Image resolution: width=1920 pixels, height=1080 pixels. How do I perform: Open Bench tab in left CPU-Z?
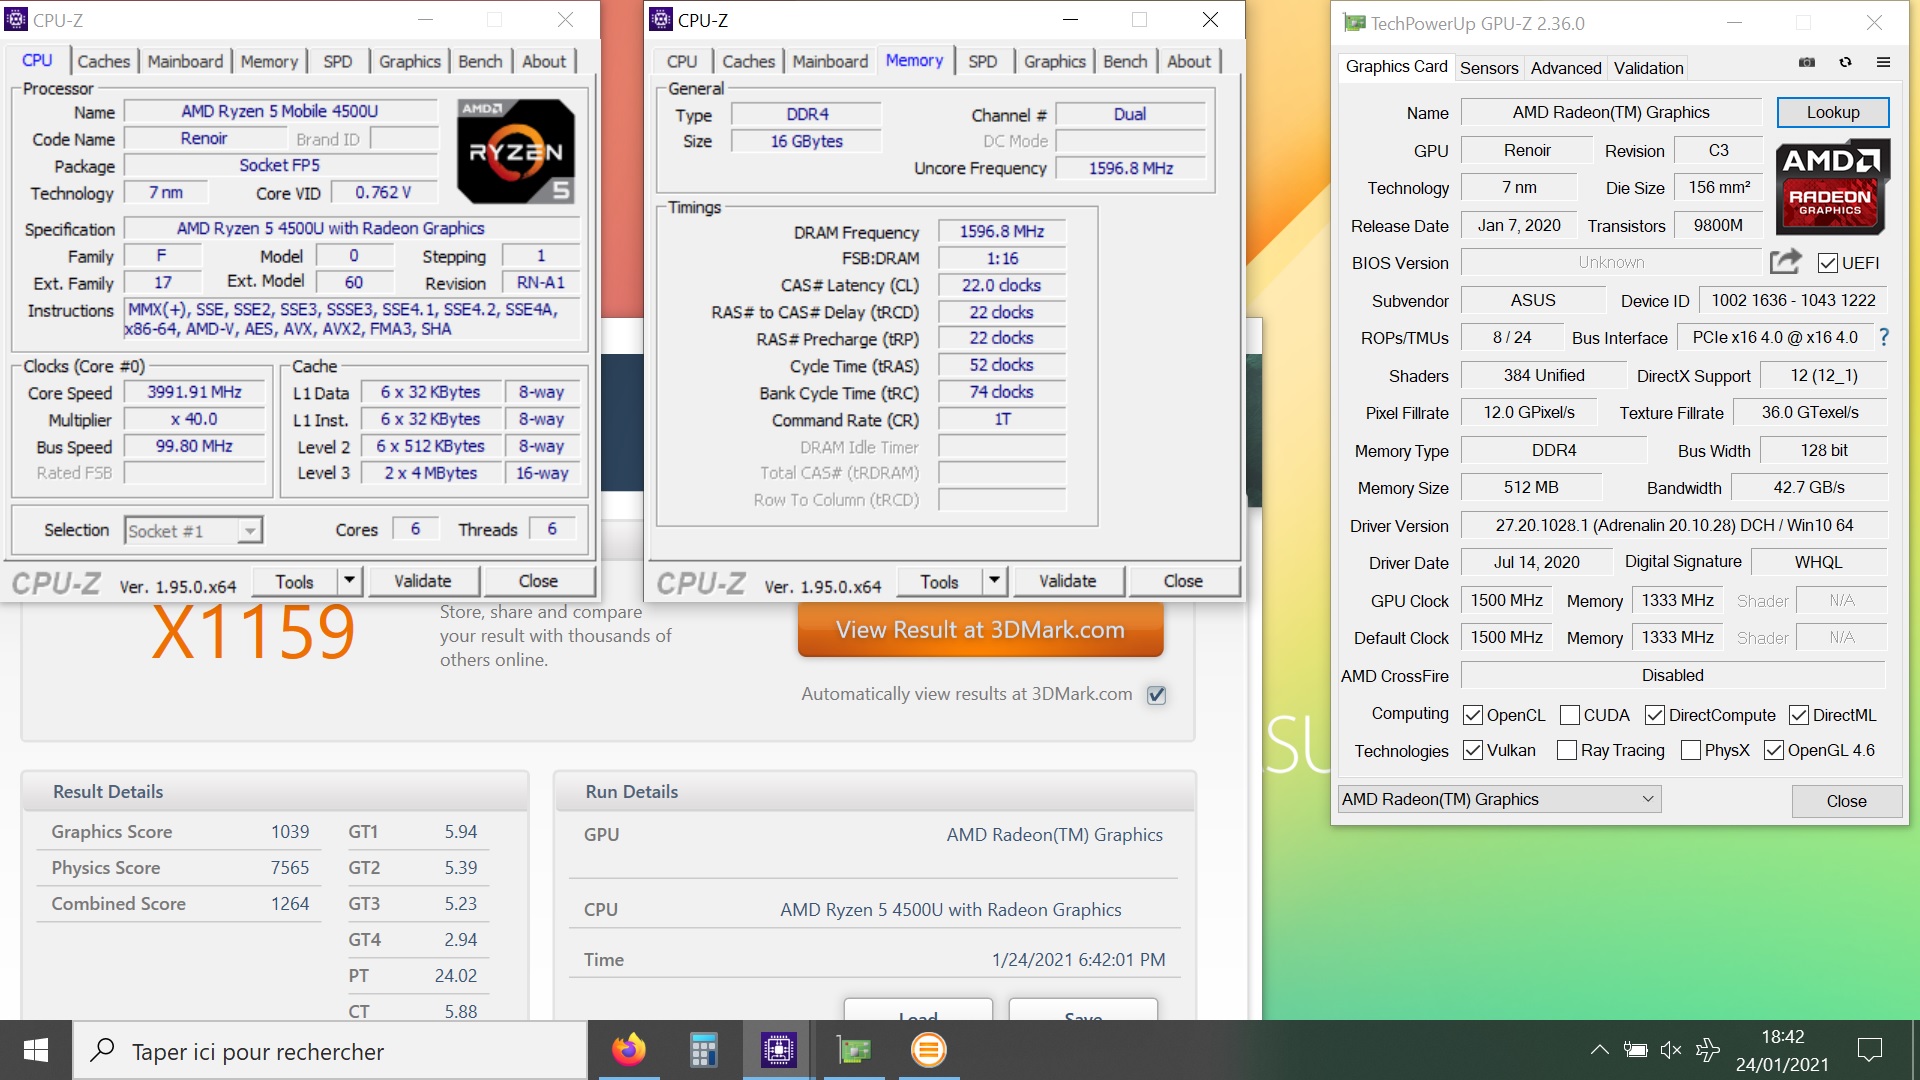click(x=481, y=61)
